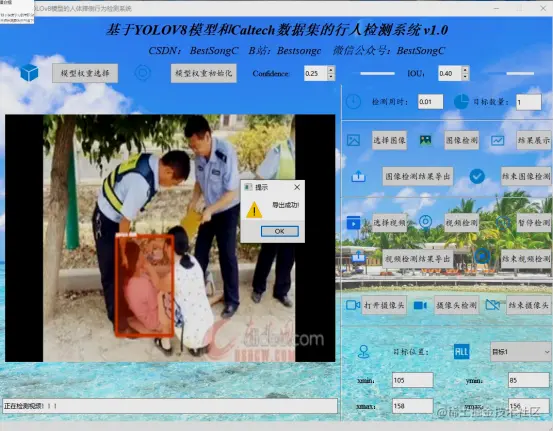Screen dimensions: 554x432
Task: Click the IOU field showing 0.40
Action: point(450,73)
